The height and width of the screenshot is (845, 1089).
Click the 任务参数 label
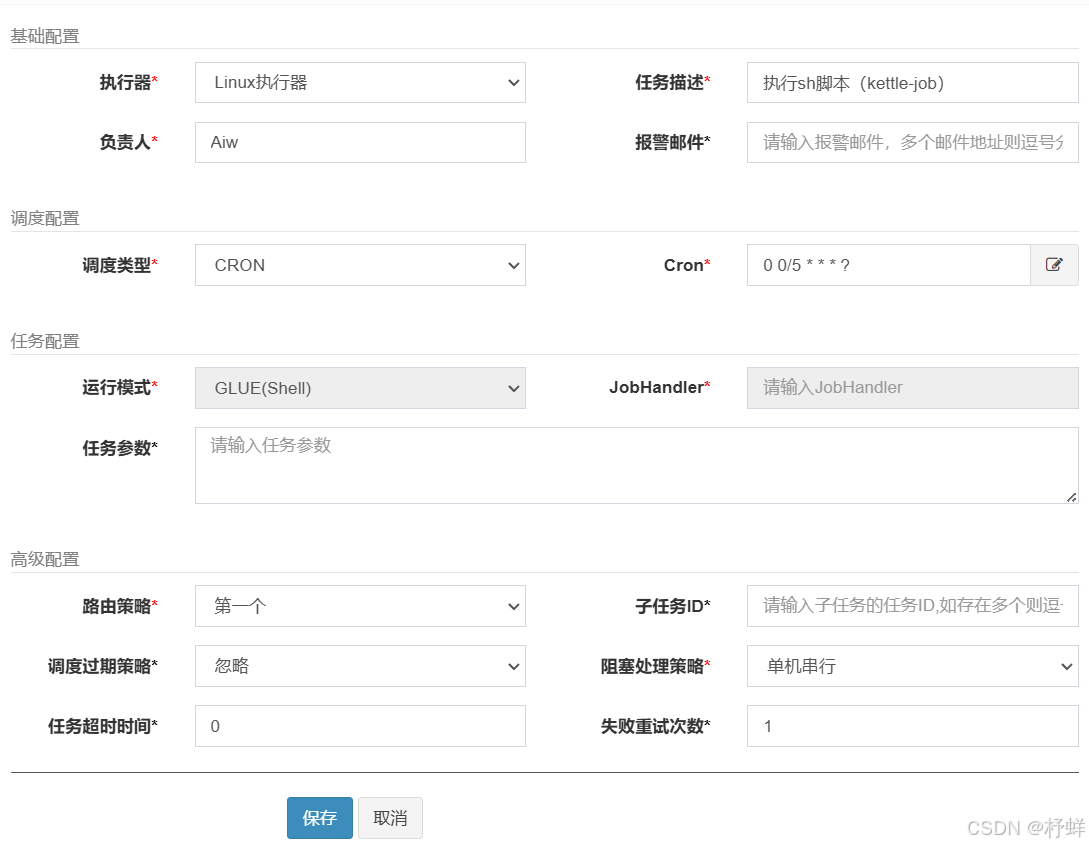(x=120, y=448)
